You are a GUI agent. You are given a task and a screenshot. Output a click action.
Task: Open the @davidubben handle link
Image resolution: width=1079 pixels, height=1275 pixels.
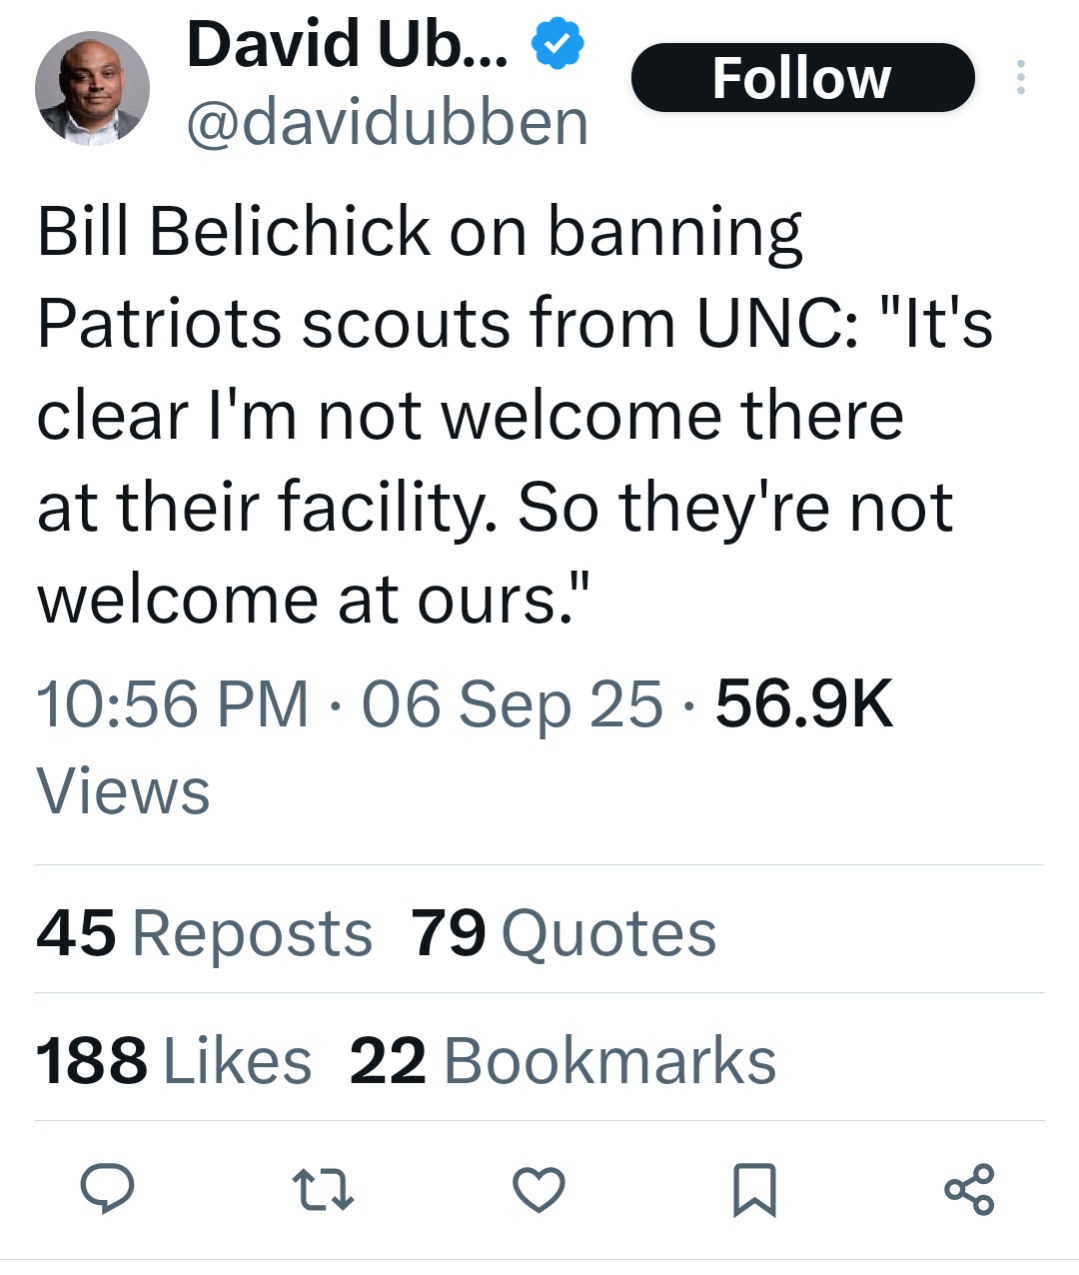click(387, 123)
